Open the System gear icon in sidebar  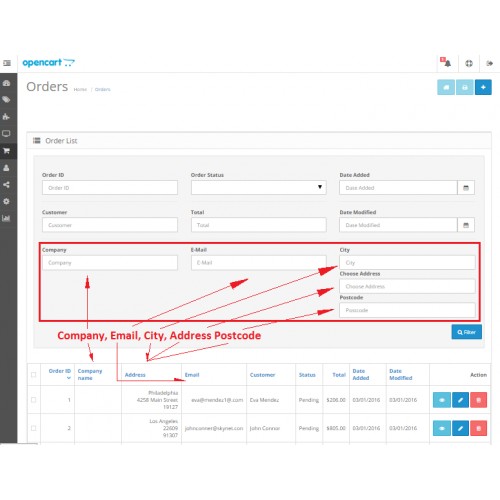pyautogui.click(x=6, y=201)
